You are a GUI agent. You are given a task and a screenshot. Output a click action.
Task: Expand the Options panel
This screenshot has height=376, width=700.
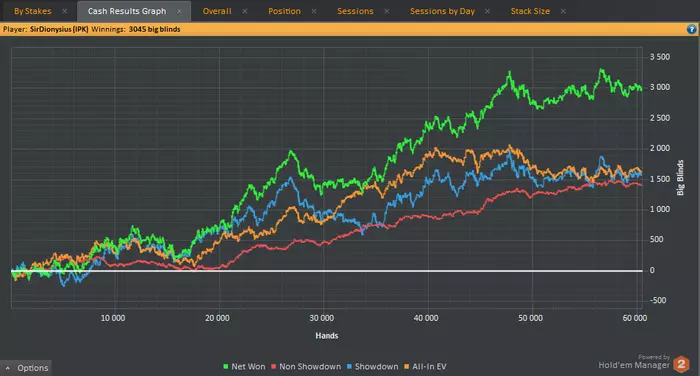[26, 368]
